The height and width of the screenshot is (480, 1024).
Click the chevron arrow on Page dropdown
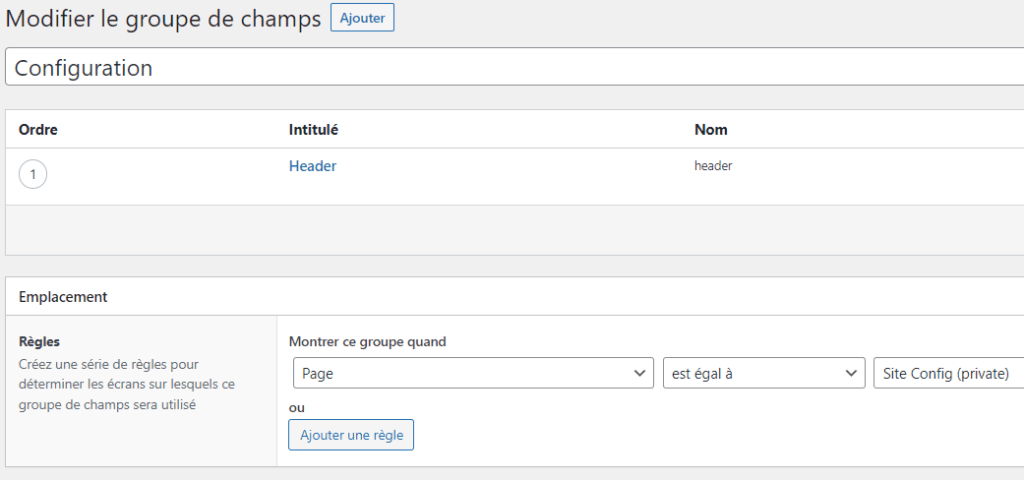(640, 373)
